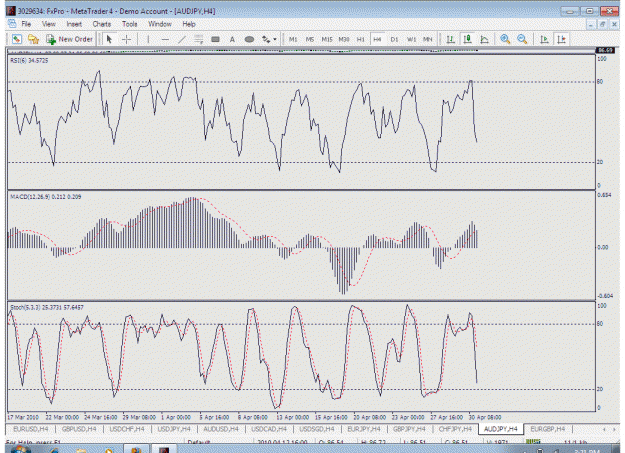Viewport: 625px width, 453px height.
Task: Switch to candlestick chart icon
Action: tap(467, 39)
